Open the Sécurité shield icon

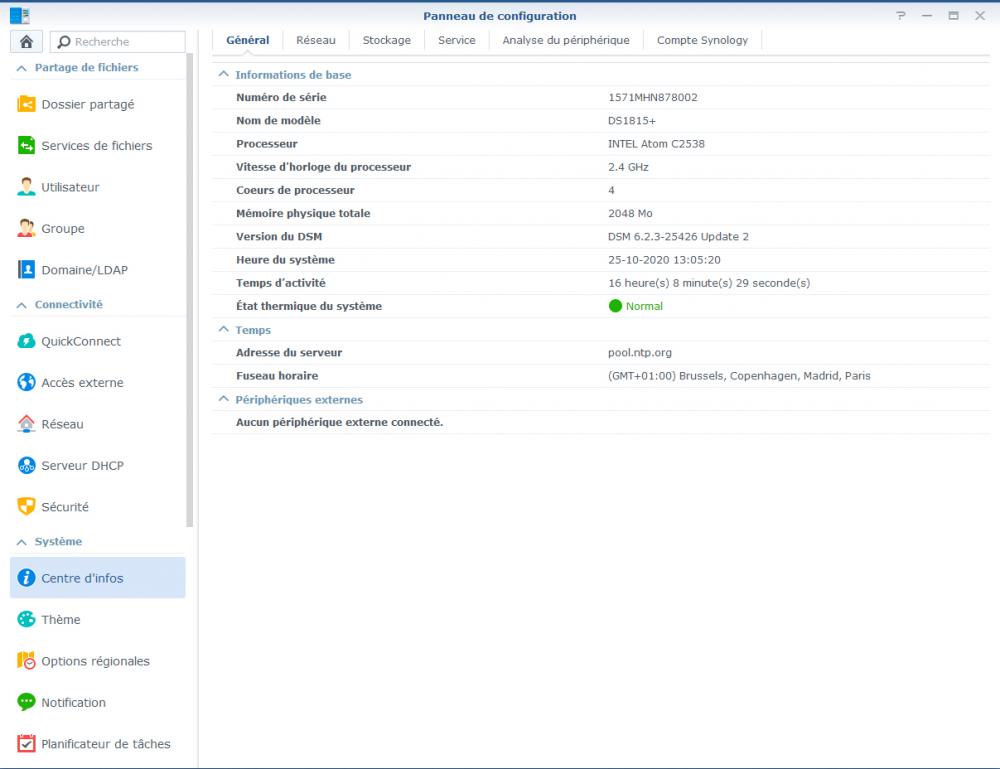[27, 507]
